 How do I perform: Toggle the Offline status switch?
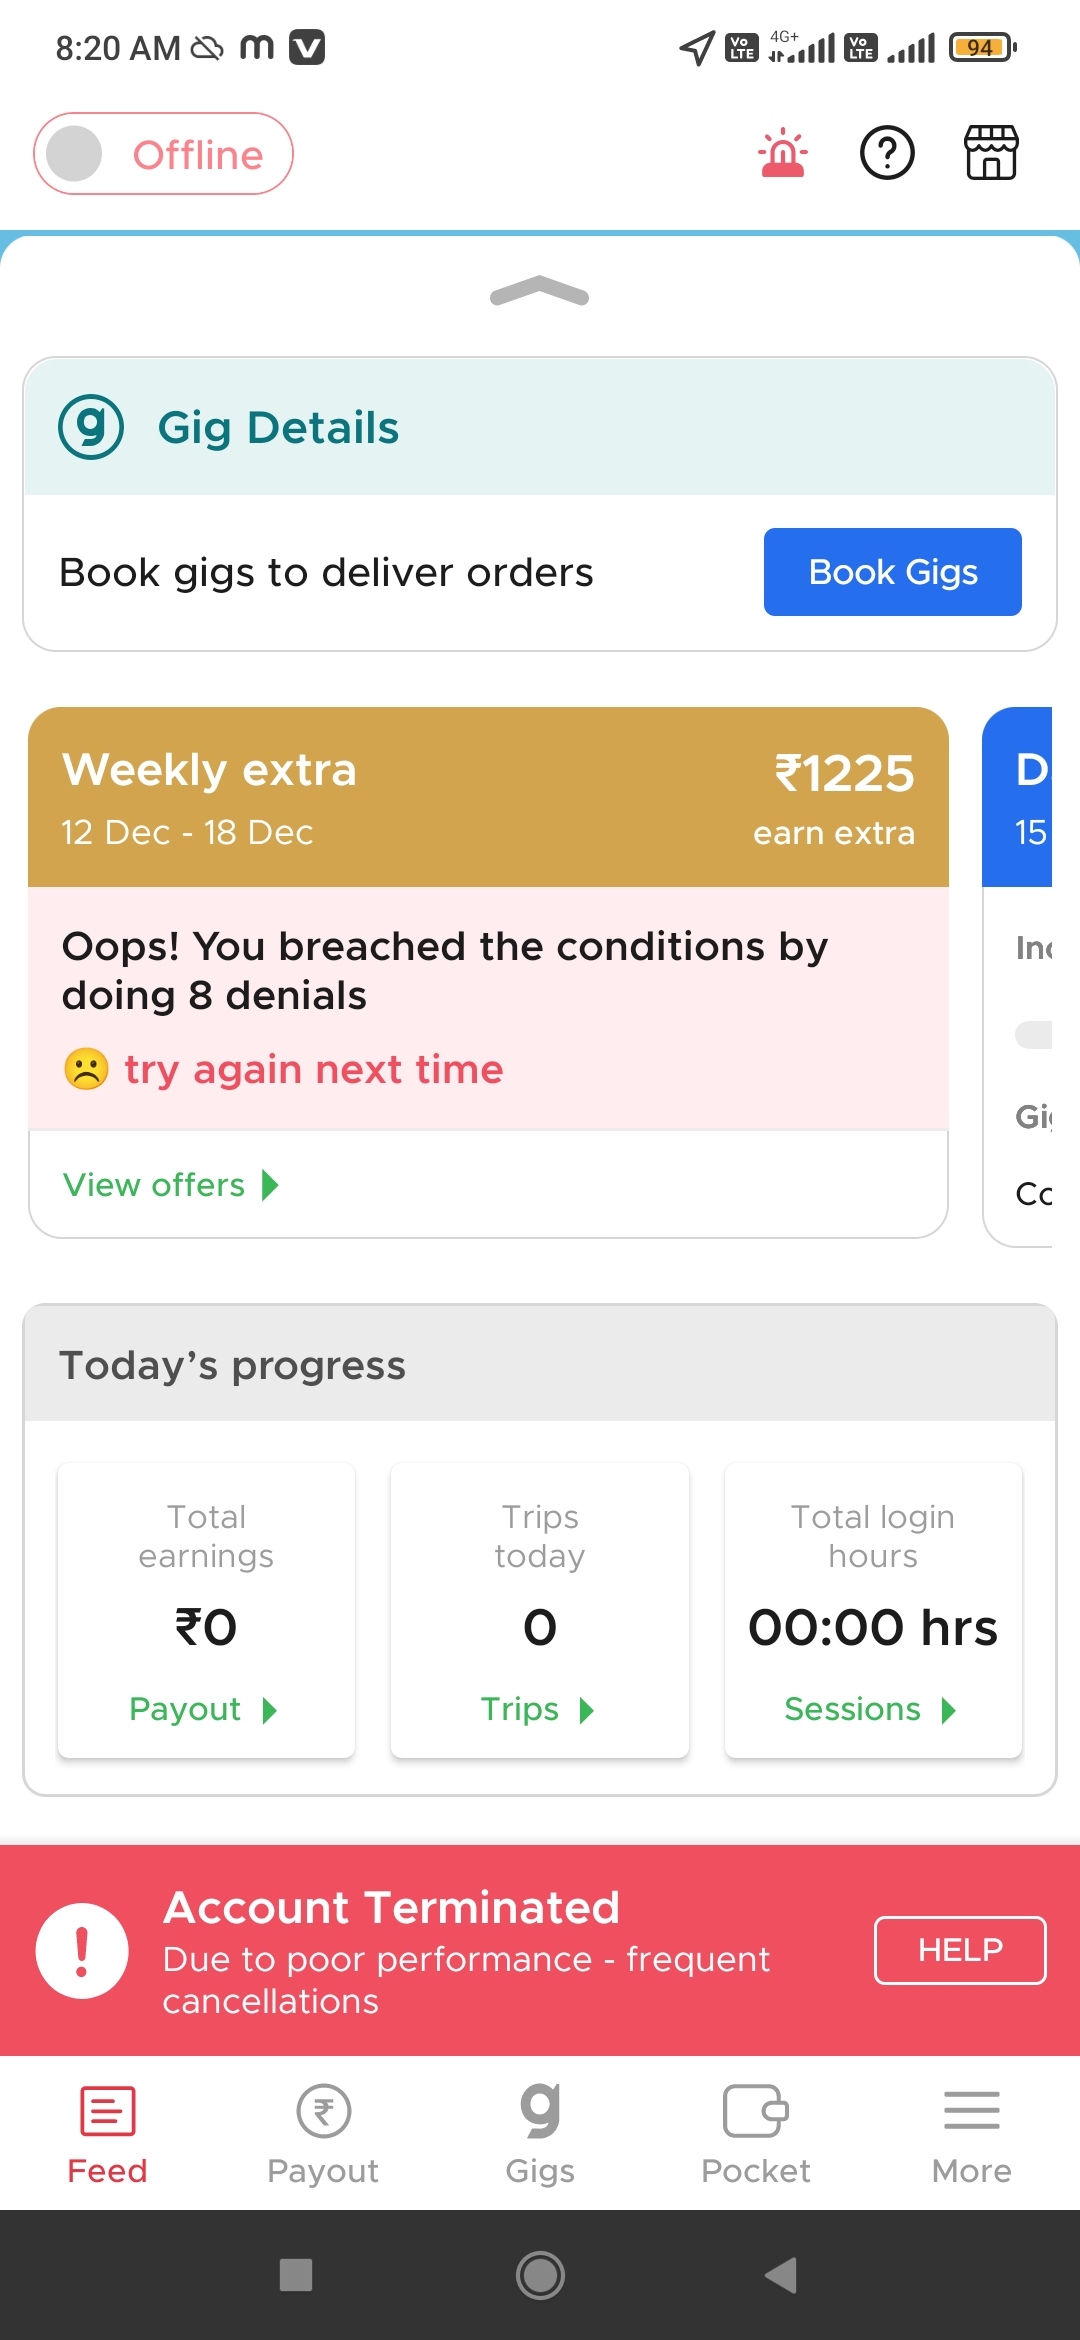pos(163,154)
